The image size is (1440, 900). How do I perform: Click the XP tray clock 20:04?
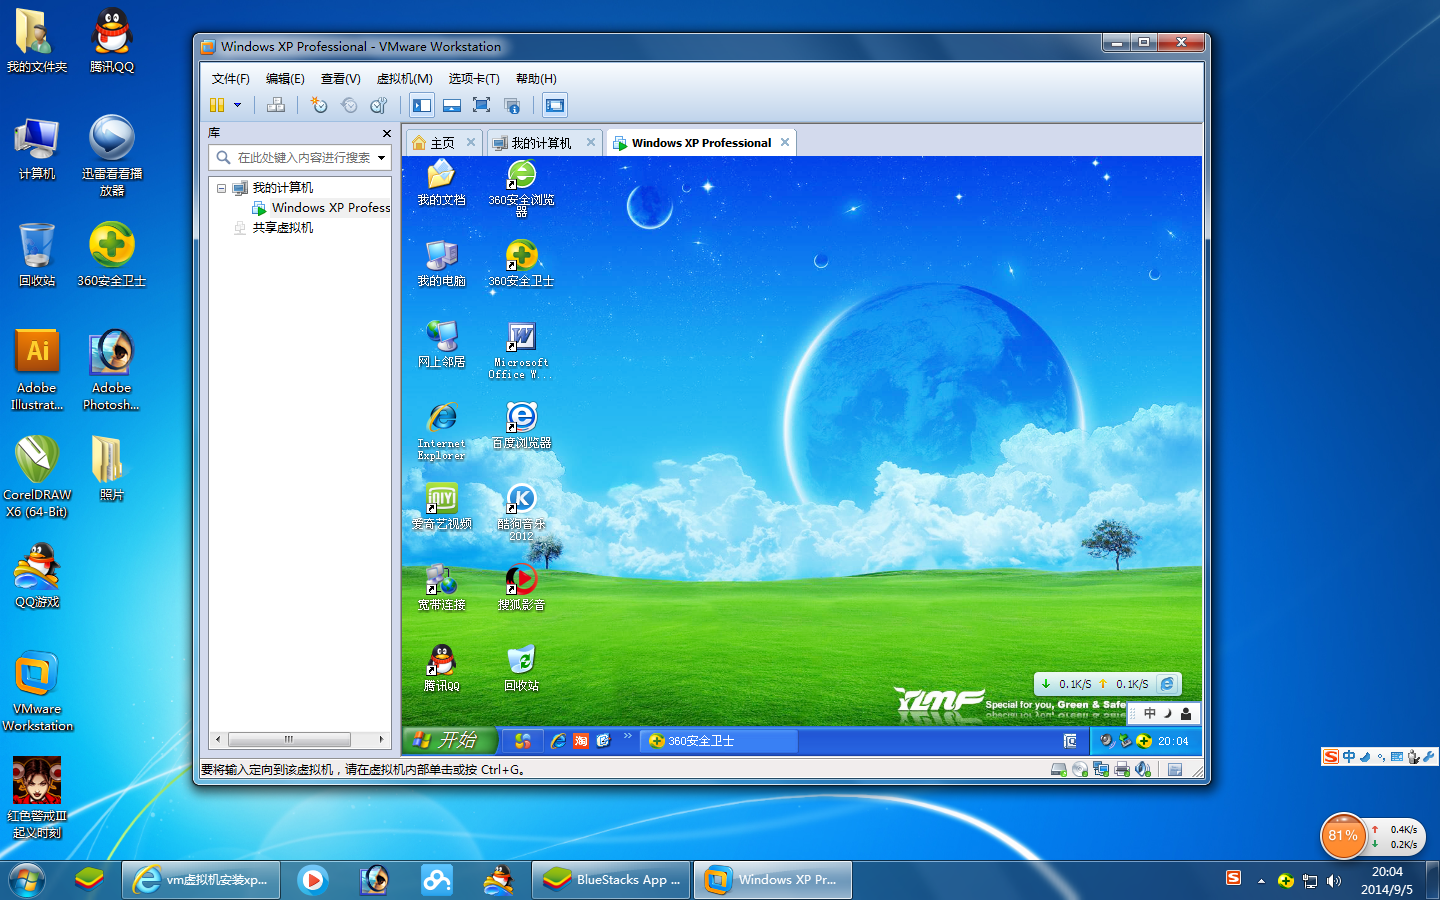(1173, 741)
